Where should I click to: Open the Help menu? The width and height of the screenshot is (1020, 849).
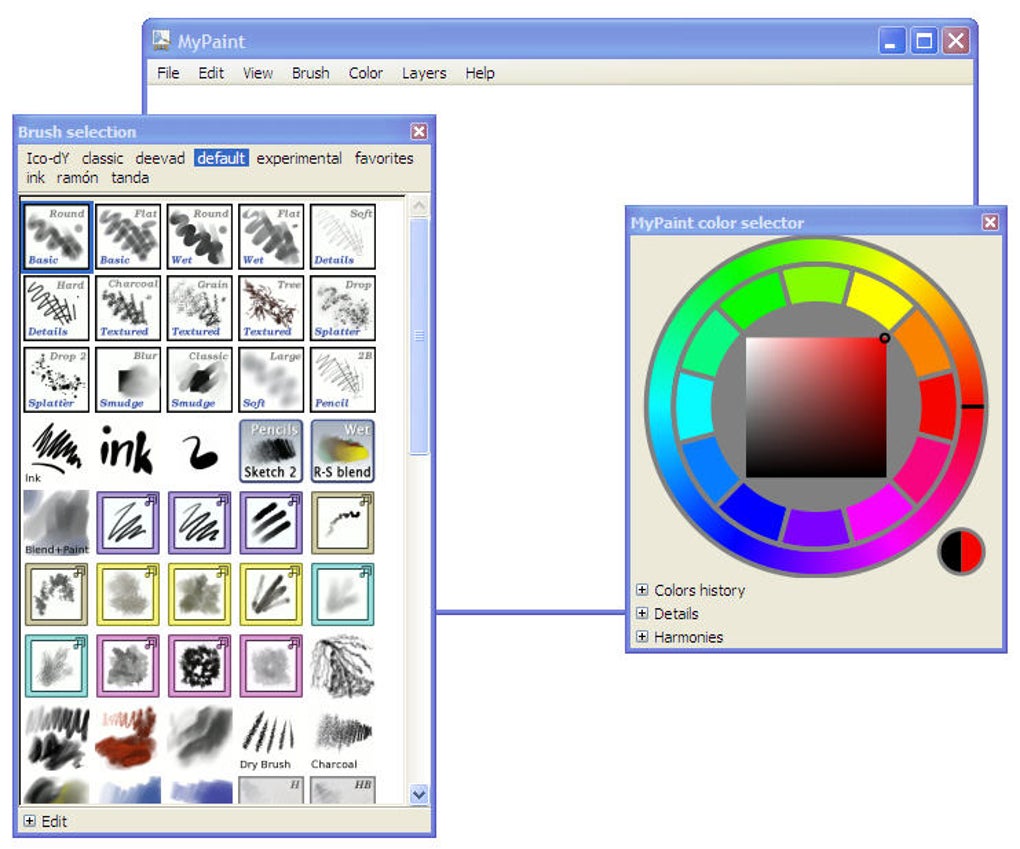point(479,73)
